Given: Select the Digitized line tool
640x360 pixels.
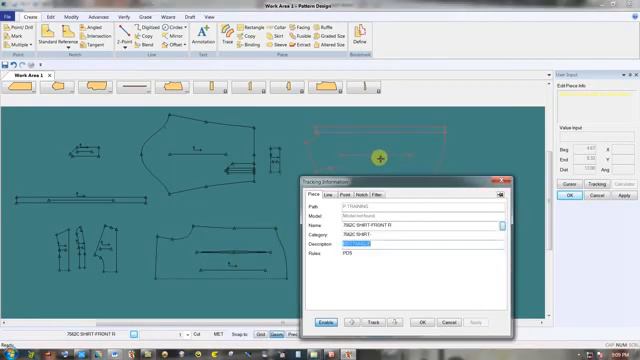Looking at the screenshot, I should tap(147, 27).
